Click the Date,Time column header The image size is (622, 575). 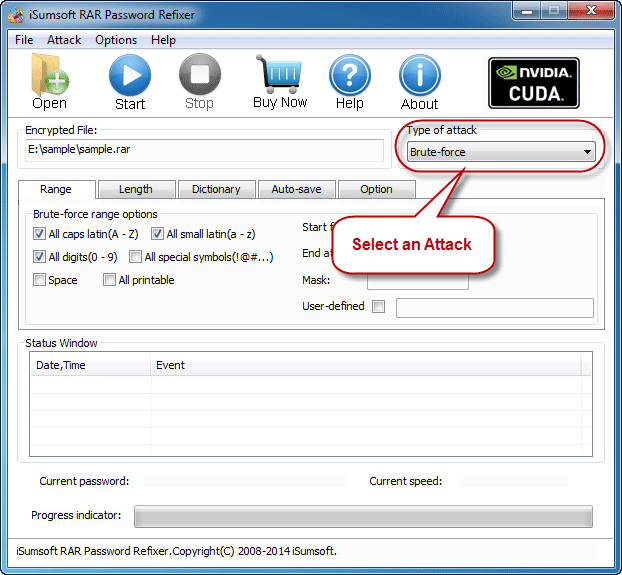click(90, 365)
